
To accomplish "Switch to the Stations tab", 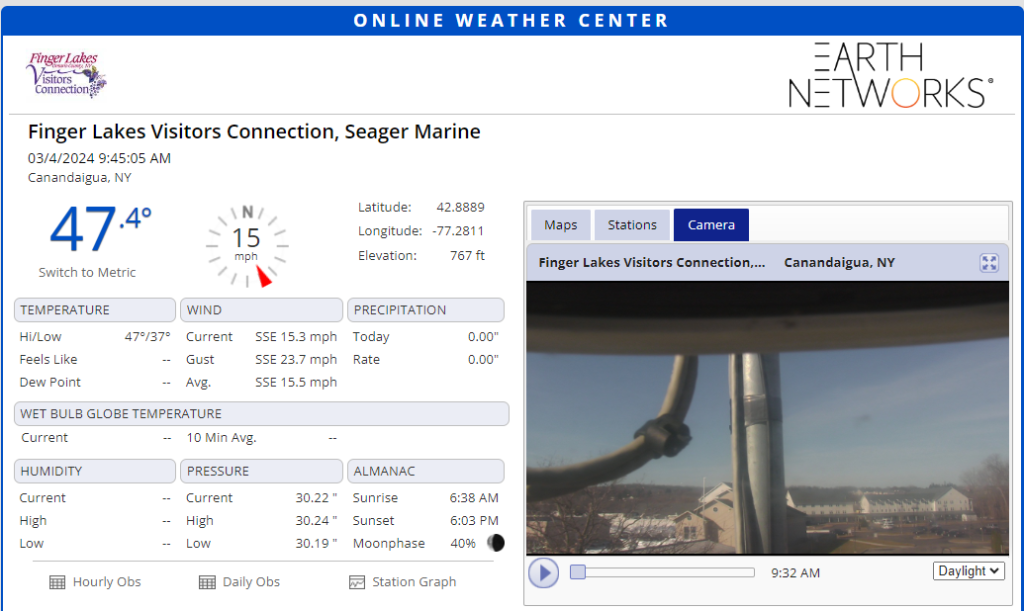I will (632, 225).
